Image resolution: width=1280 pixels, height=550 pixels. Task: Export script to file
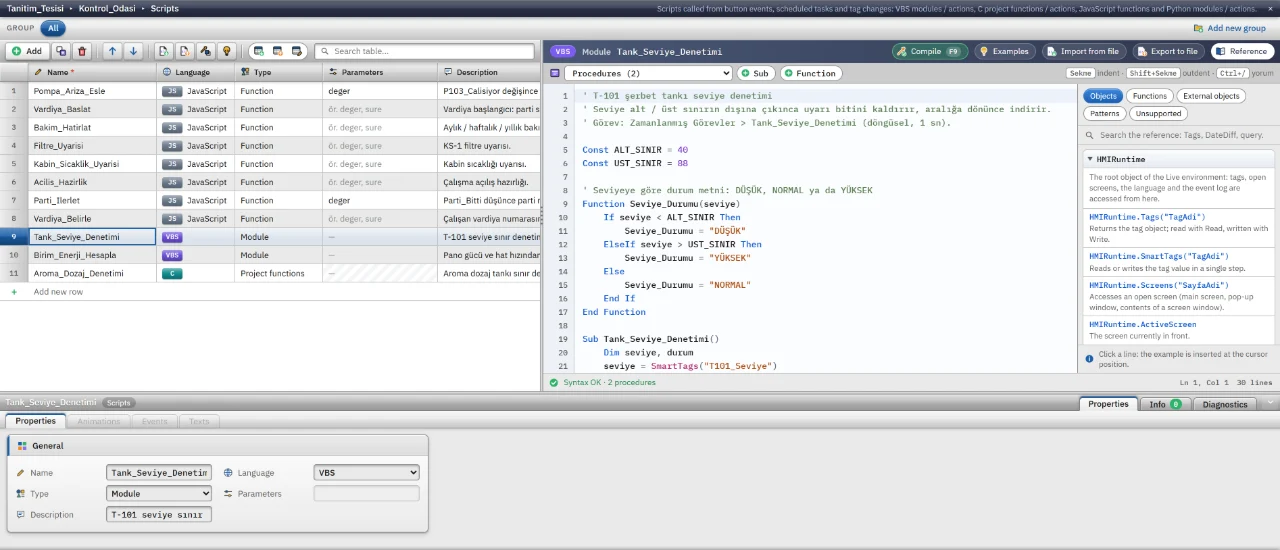[1168, 51]
